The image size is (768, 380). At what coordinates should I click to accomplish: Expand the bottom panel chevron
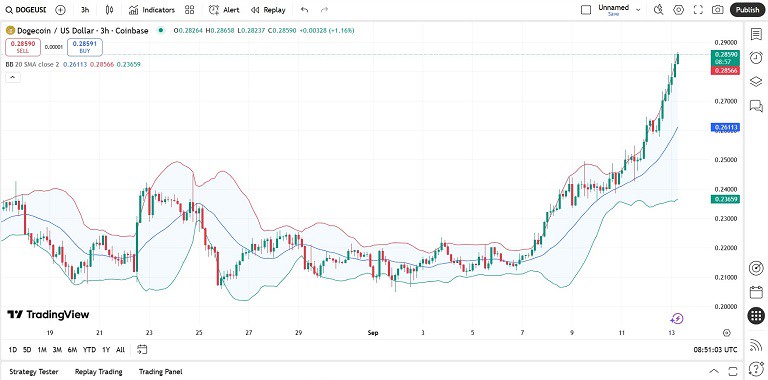pos(714,371)
